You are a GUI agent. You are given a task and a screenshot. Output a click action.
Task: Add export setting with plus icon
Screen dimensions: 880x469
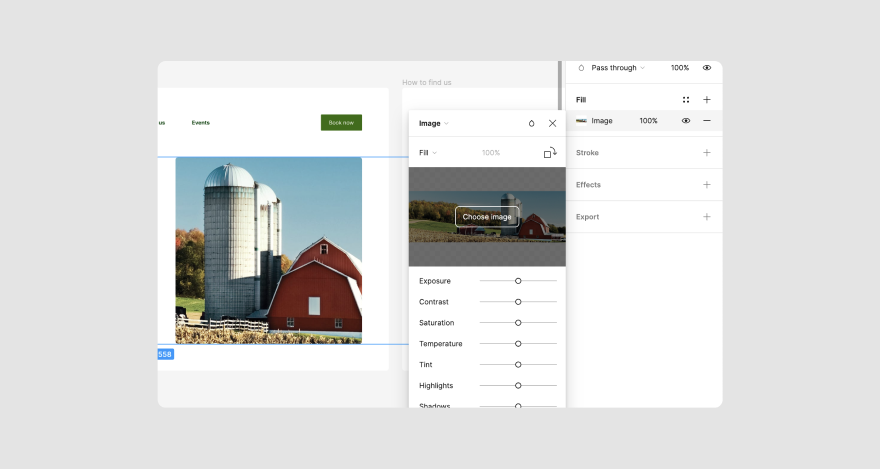[707, 217]
